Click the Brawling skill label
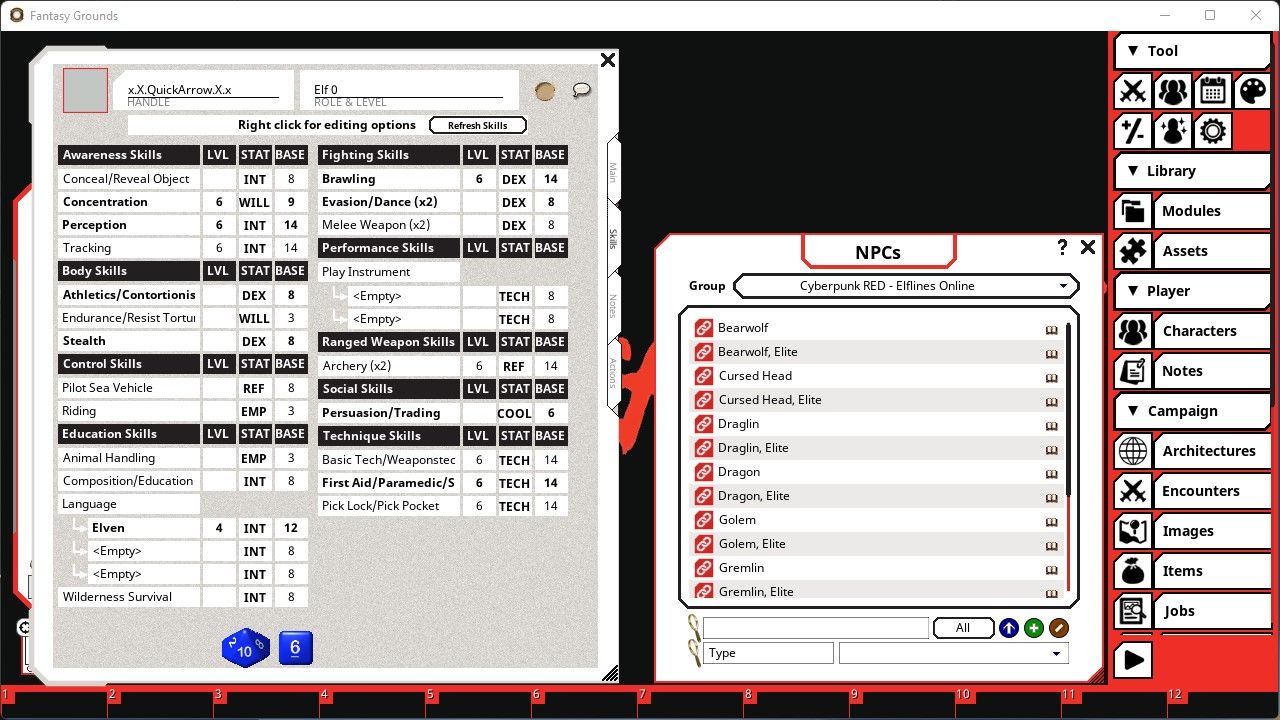This screenshot has width=1280, height=720. pos(389,179)
